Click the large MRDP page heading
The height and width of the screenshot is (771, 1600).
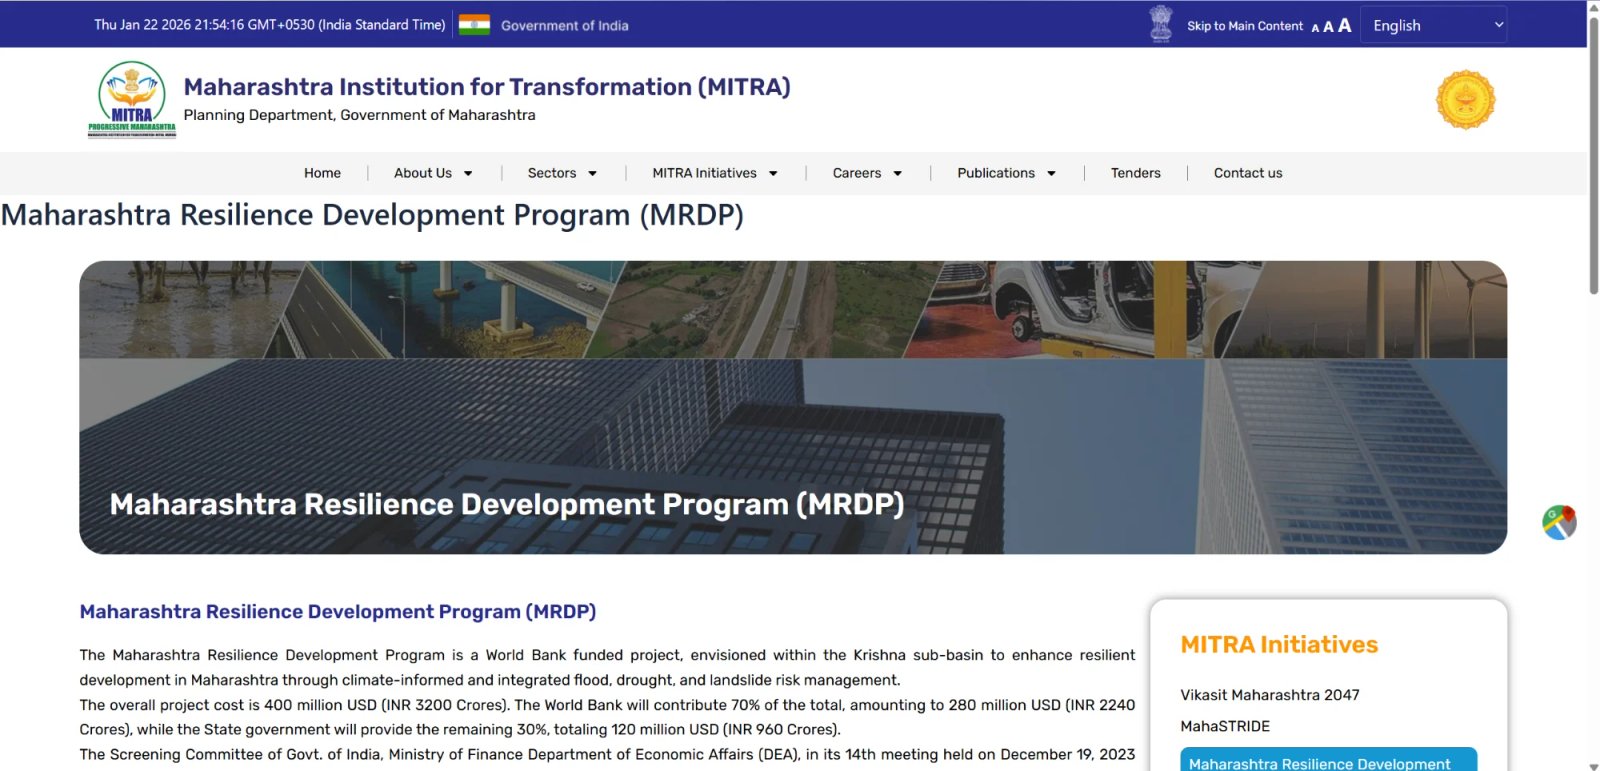pos(372,215)
